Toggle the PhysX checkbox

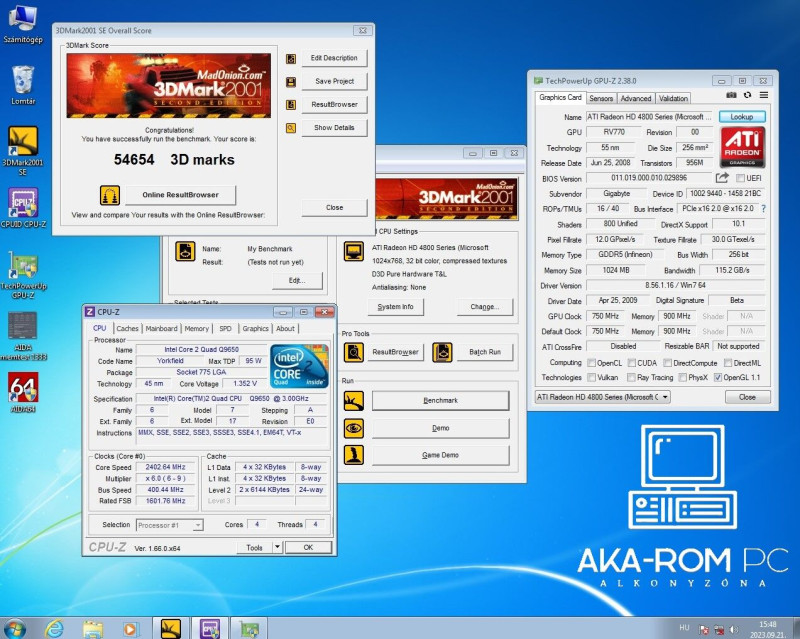[682, 378]
